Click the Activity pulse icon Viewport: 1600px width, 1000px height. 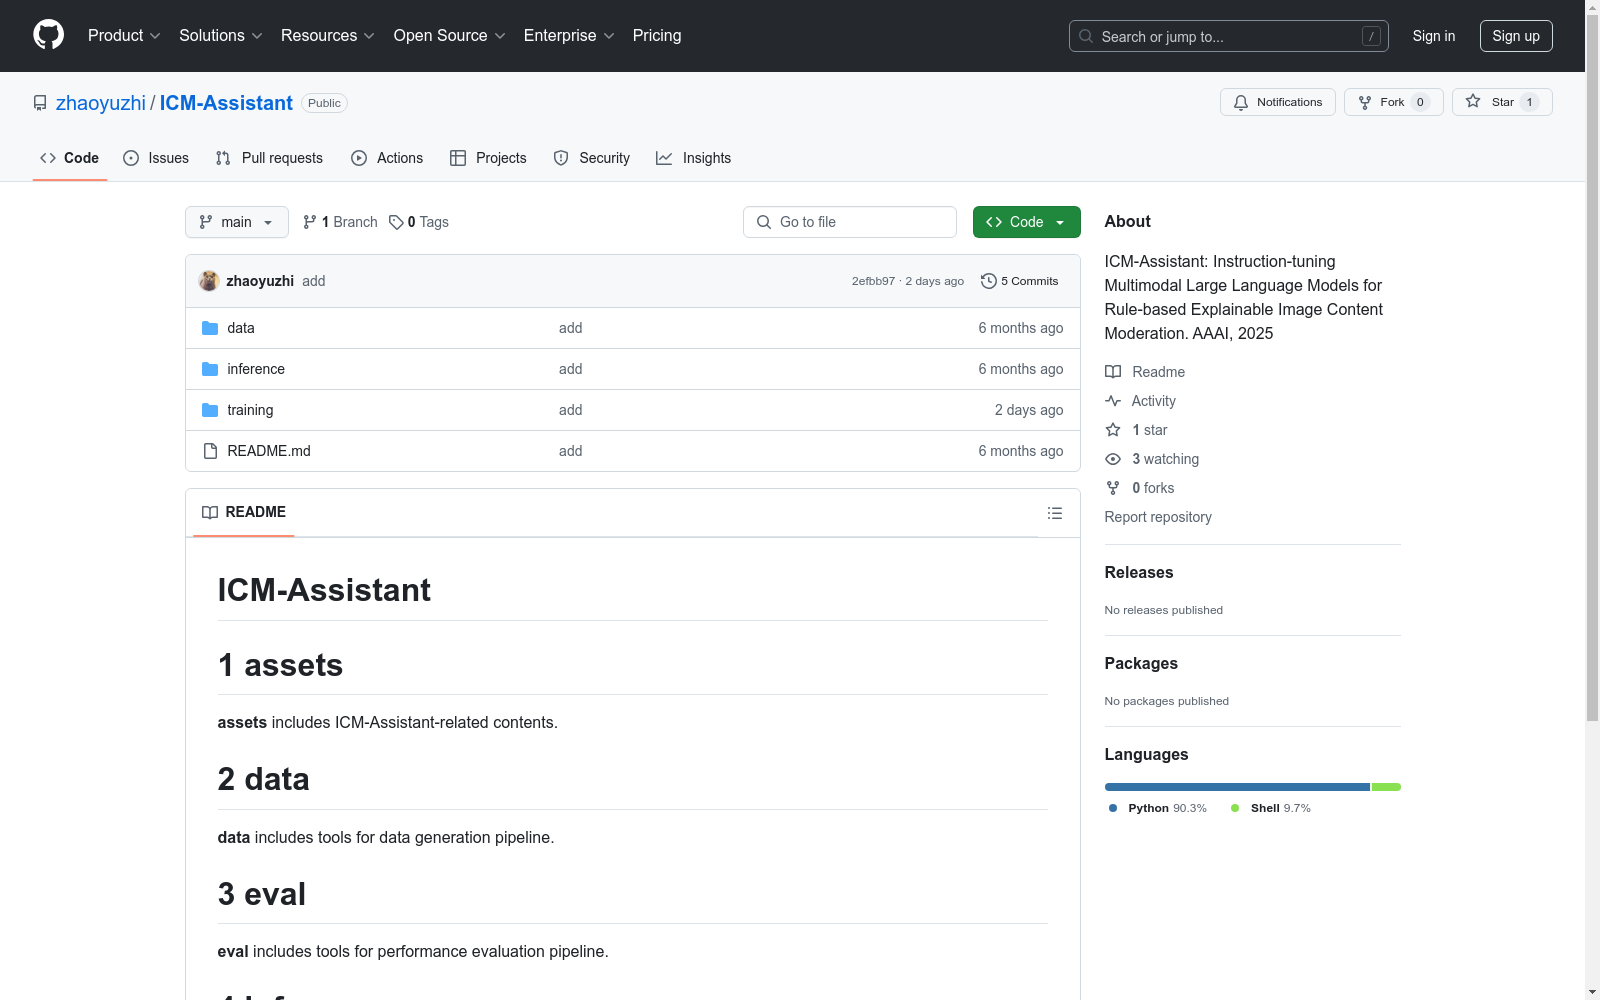point(1113,401)
